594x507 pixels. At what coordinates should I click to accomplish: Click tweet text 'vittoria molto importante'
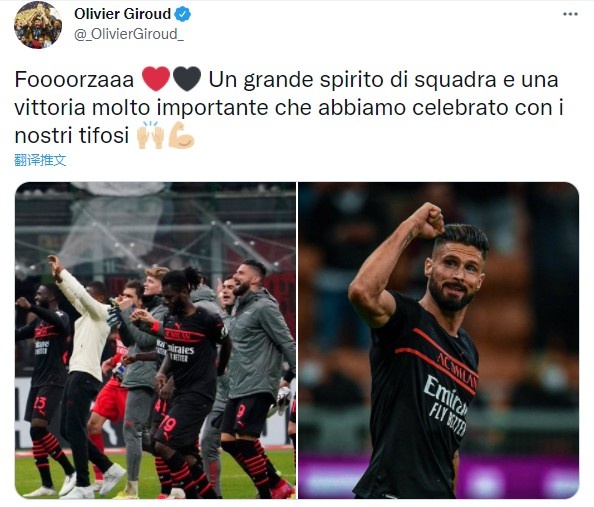[142, 108]
